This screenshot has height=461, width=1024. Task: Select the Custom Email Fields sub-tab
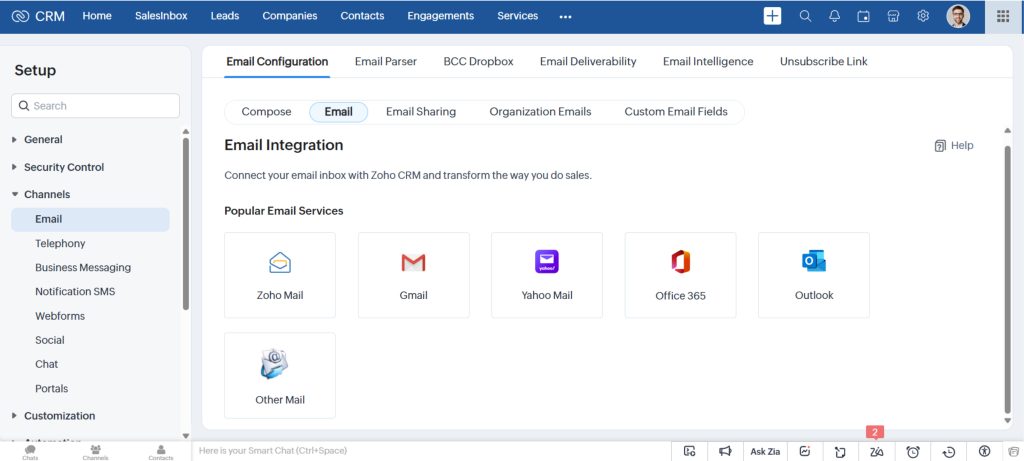[x=676, y=112]
